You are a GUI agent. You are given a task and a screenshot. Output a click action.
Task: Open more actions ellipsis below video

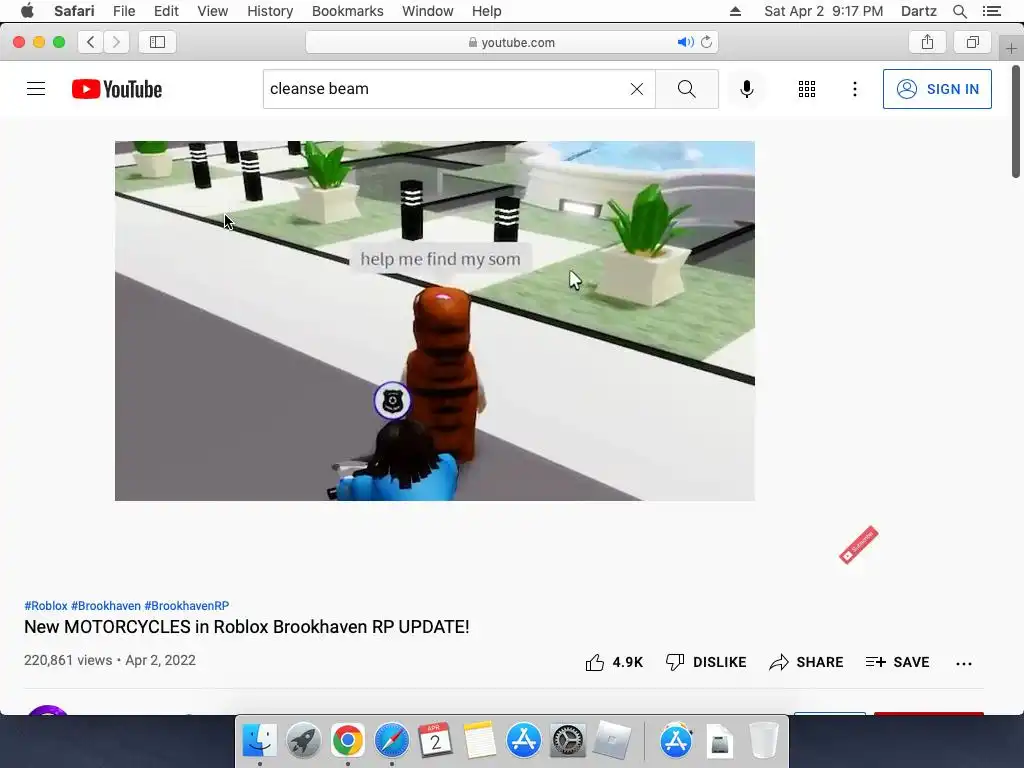(x=963, y=664)
